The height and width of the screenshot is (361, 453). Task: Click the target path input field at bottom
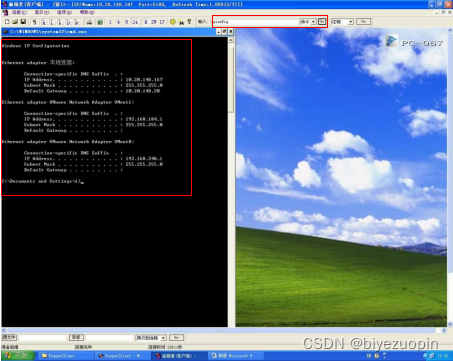109,338
